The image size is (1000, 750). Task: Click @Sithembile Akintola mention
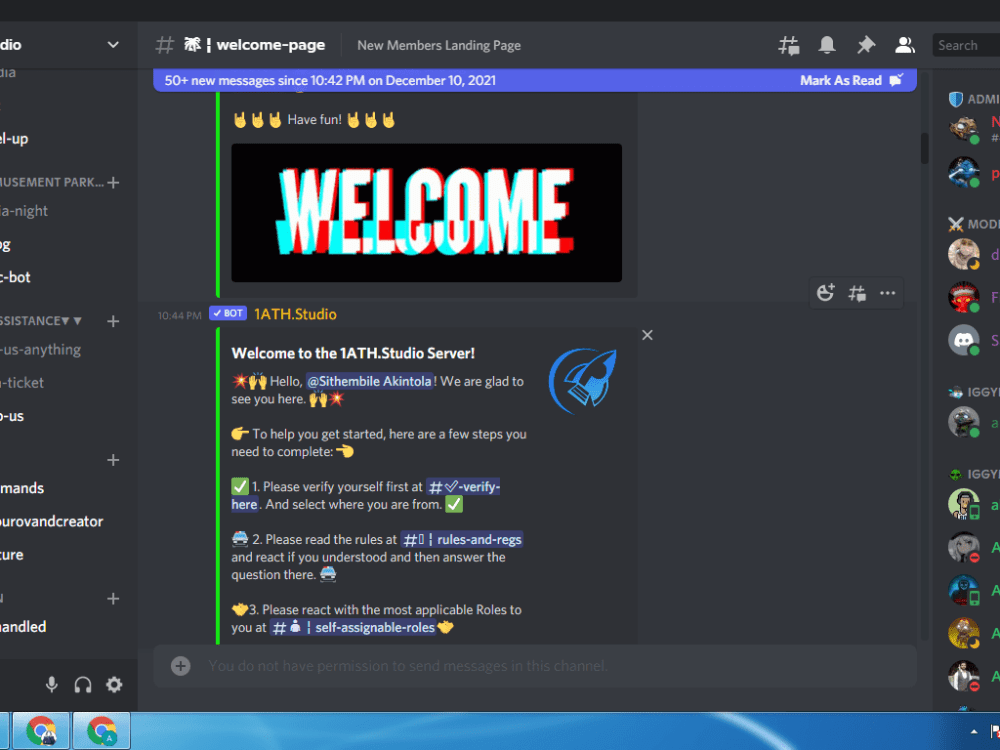click(369, 381)
